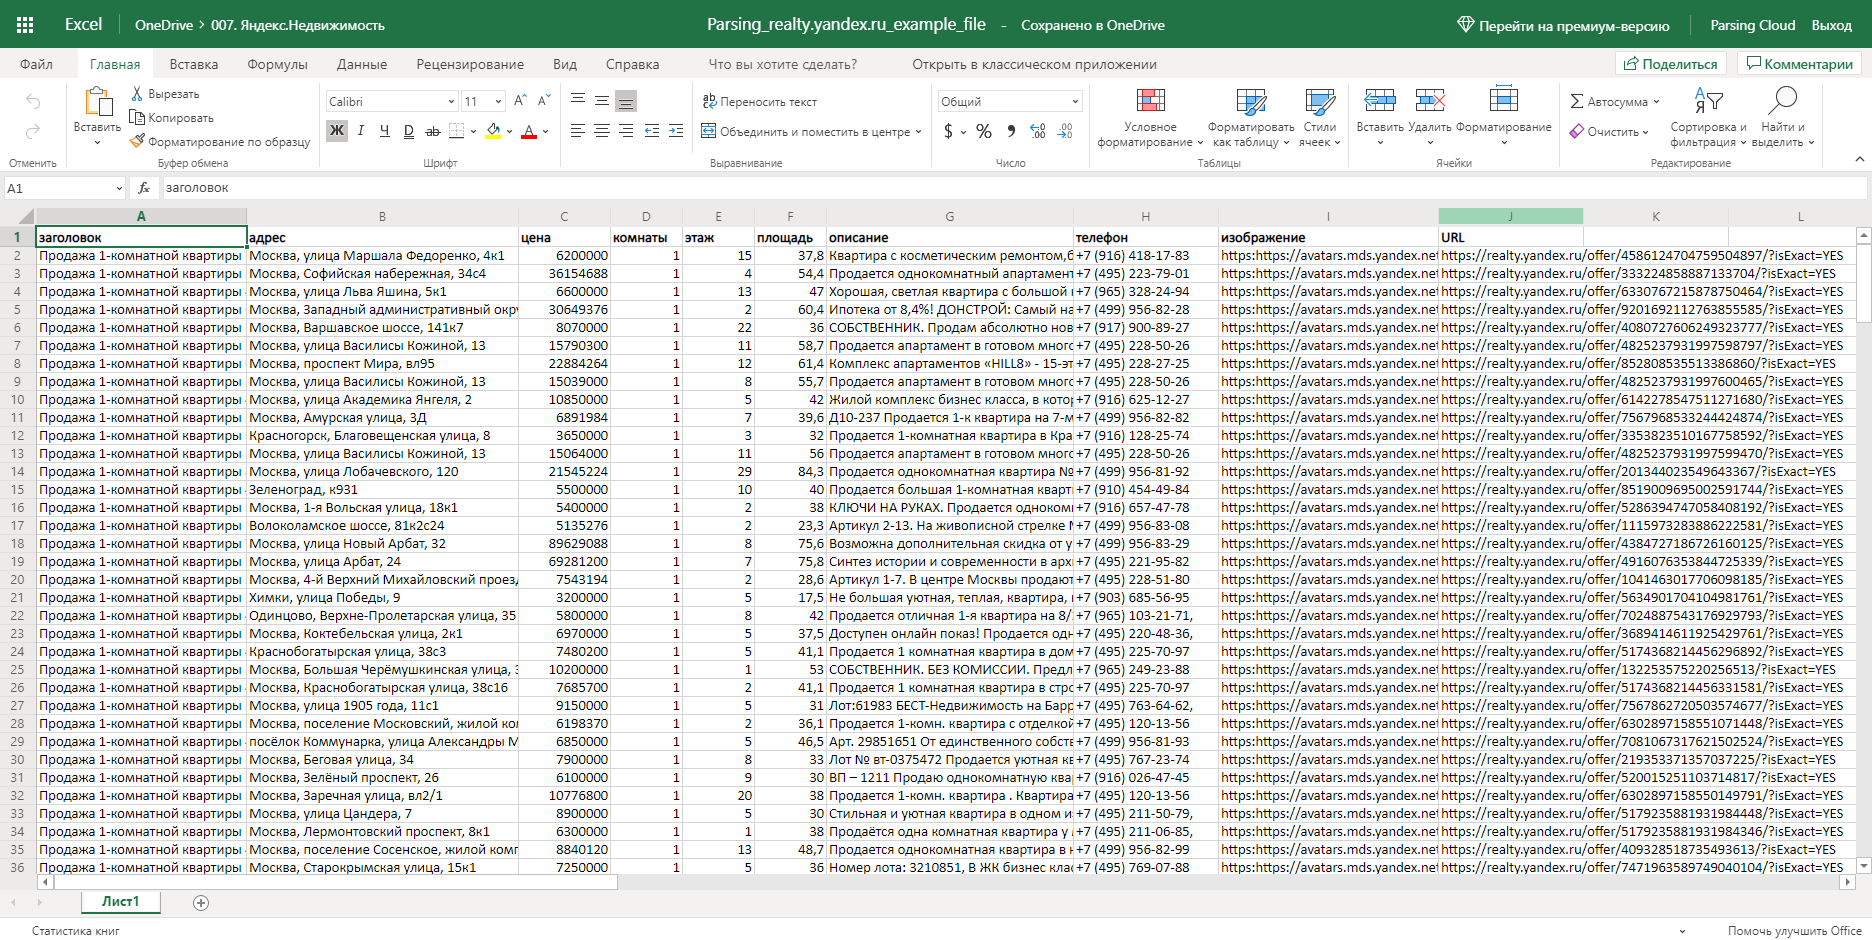Toggle double underline formatting
Screen dimensions: 1872x940
[x=409, y=131]
